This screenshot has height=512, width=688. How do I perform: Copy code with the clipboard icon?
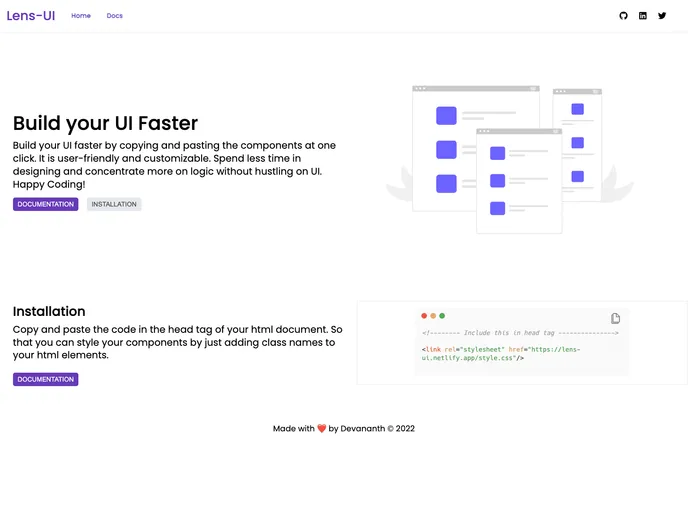click(615, 318)
